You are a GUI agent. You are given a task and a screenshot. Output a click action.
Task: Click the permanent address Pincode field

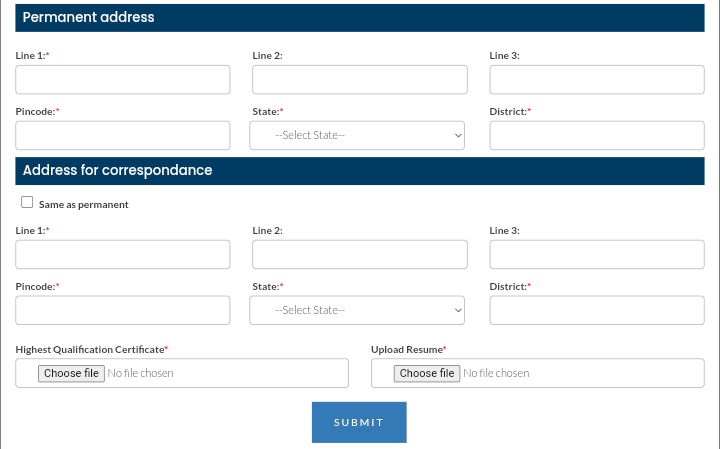pos(123,135)
